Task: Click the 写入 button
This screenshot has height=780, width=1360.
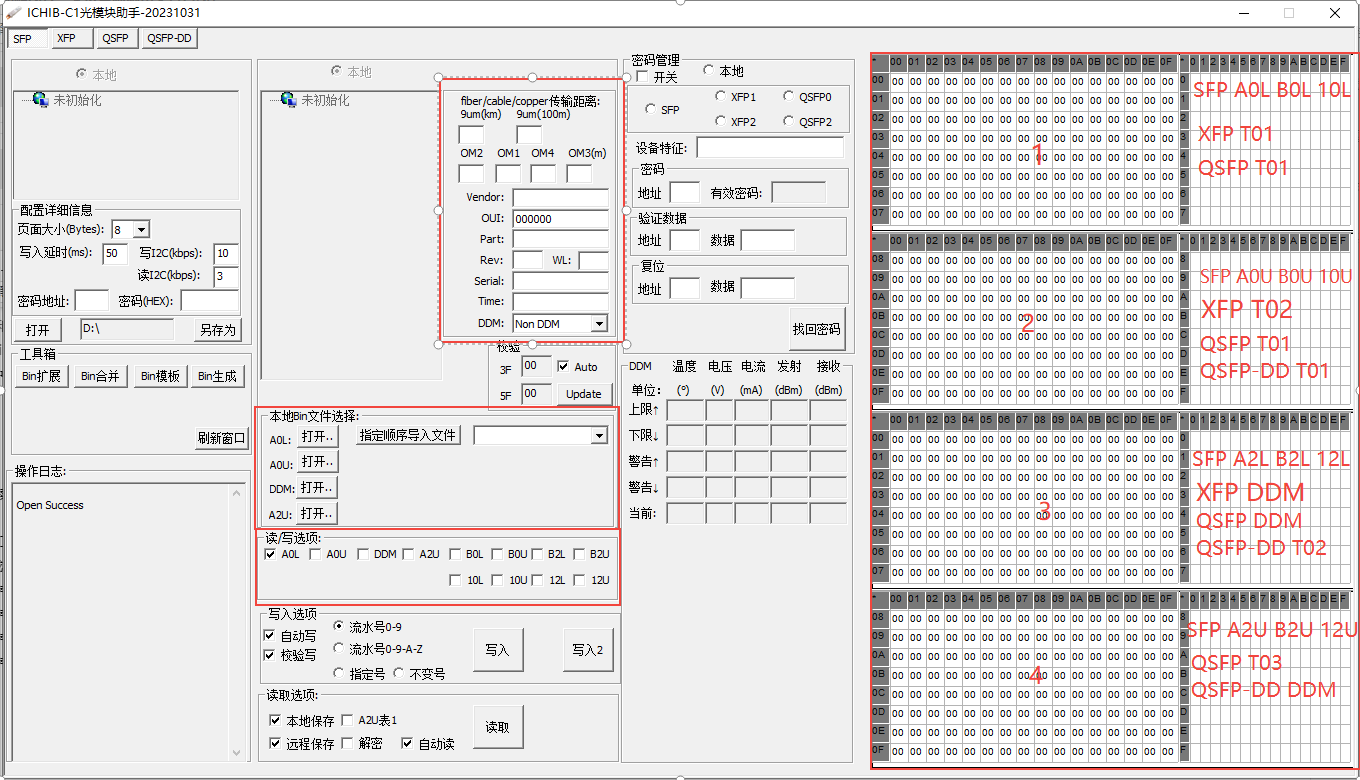Action: coord(497,650)
